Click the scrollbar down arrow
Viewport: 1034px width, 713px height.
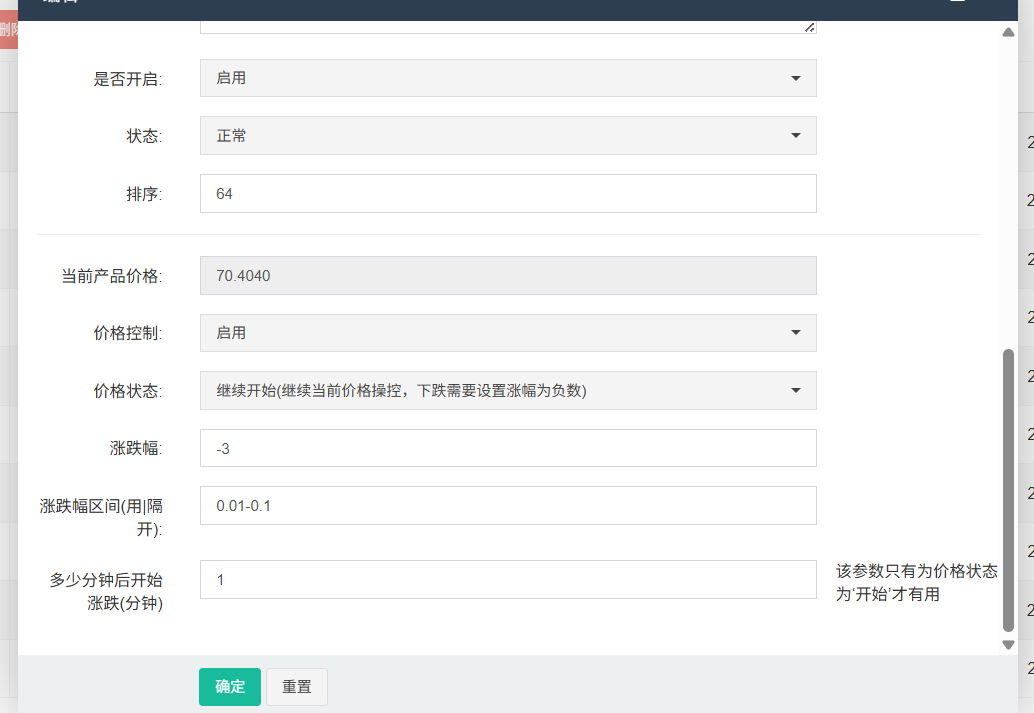1008,645
